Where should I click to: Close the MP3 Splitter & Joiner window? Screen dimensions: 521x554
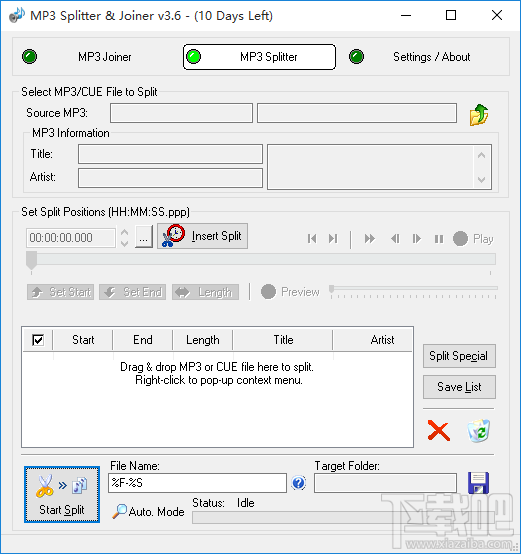(x=497, y=15)
